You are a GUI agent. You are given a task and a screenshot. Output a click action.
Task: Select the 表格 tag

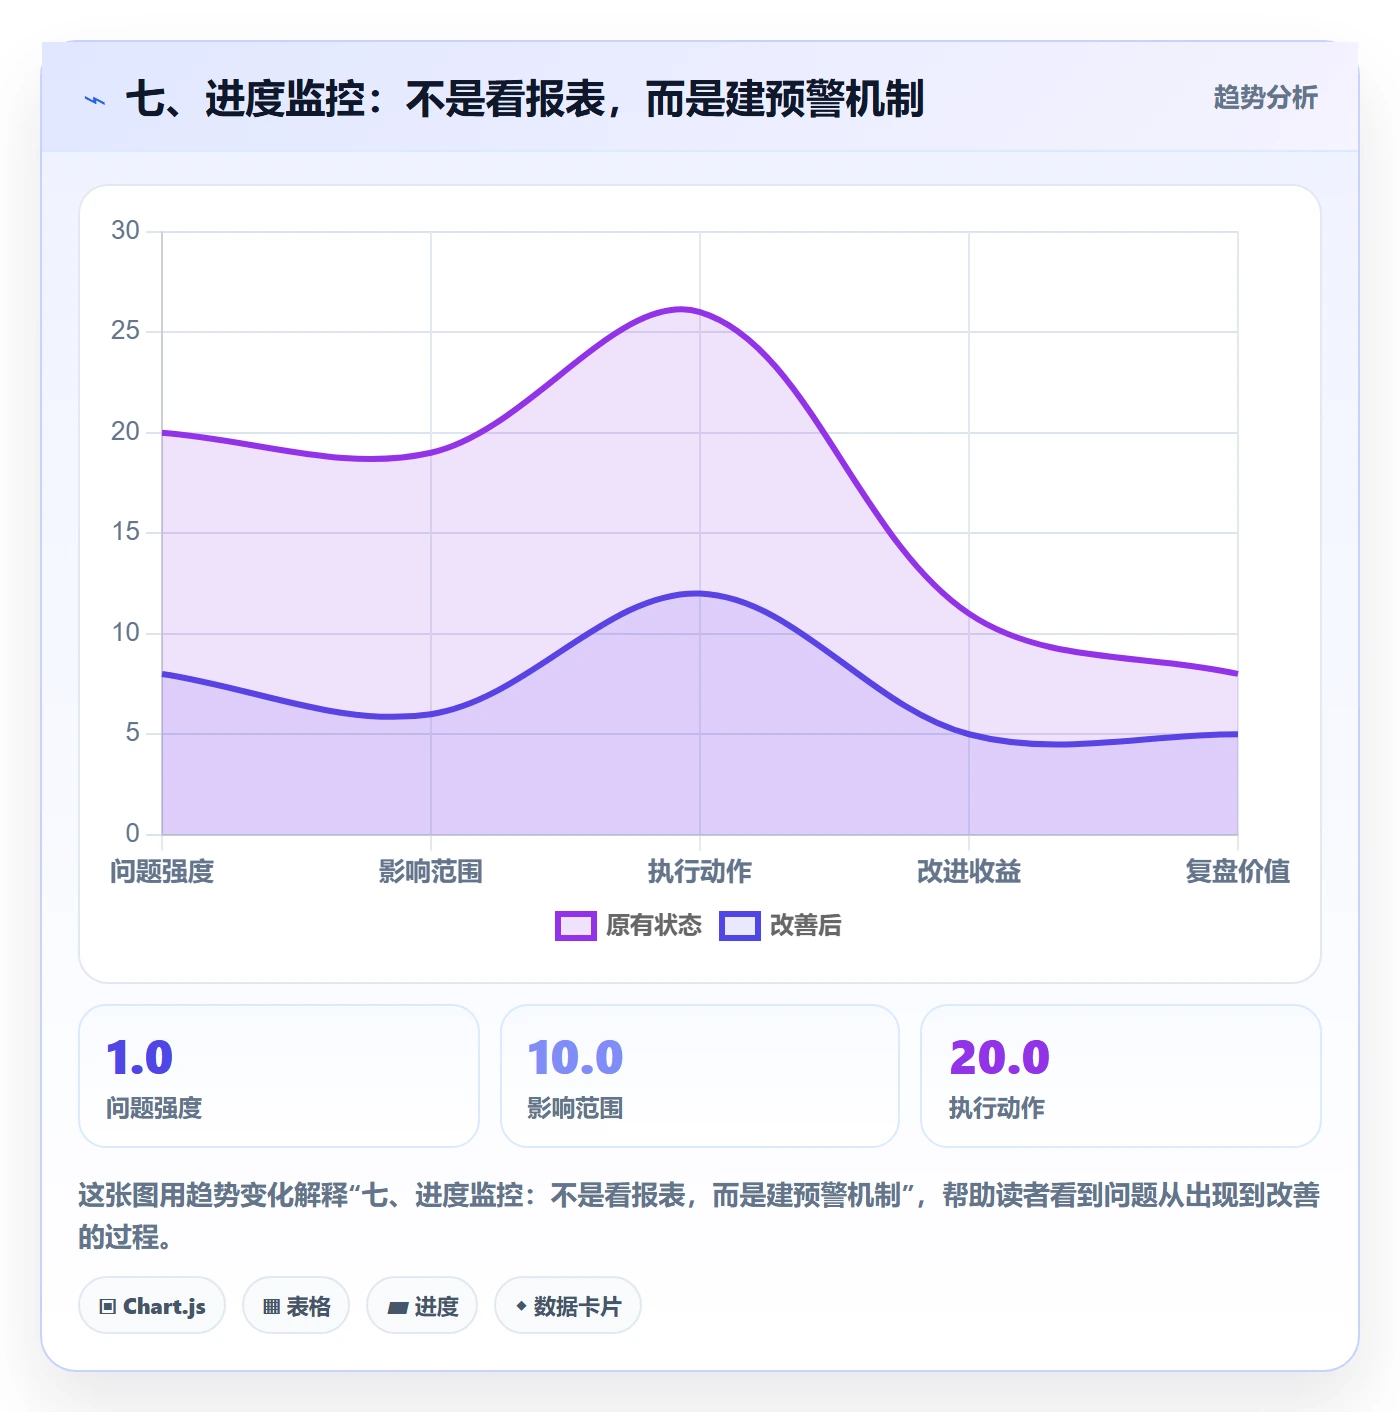pyautogui.click(x=296, y=1305)
